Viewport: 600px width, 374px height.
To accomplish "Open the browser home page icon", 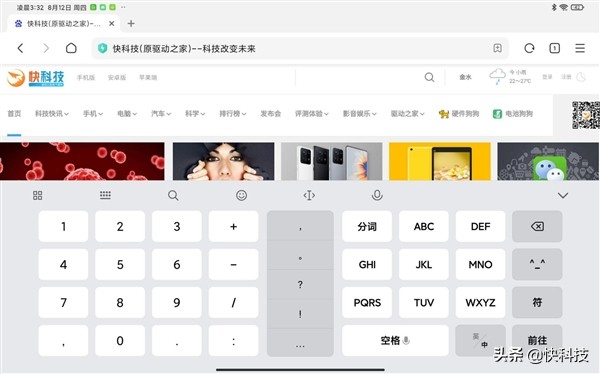I will pos(71,48).
